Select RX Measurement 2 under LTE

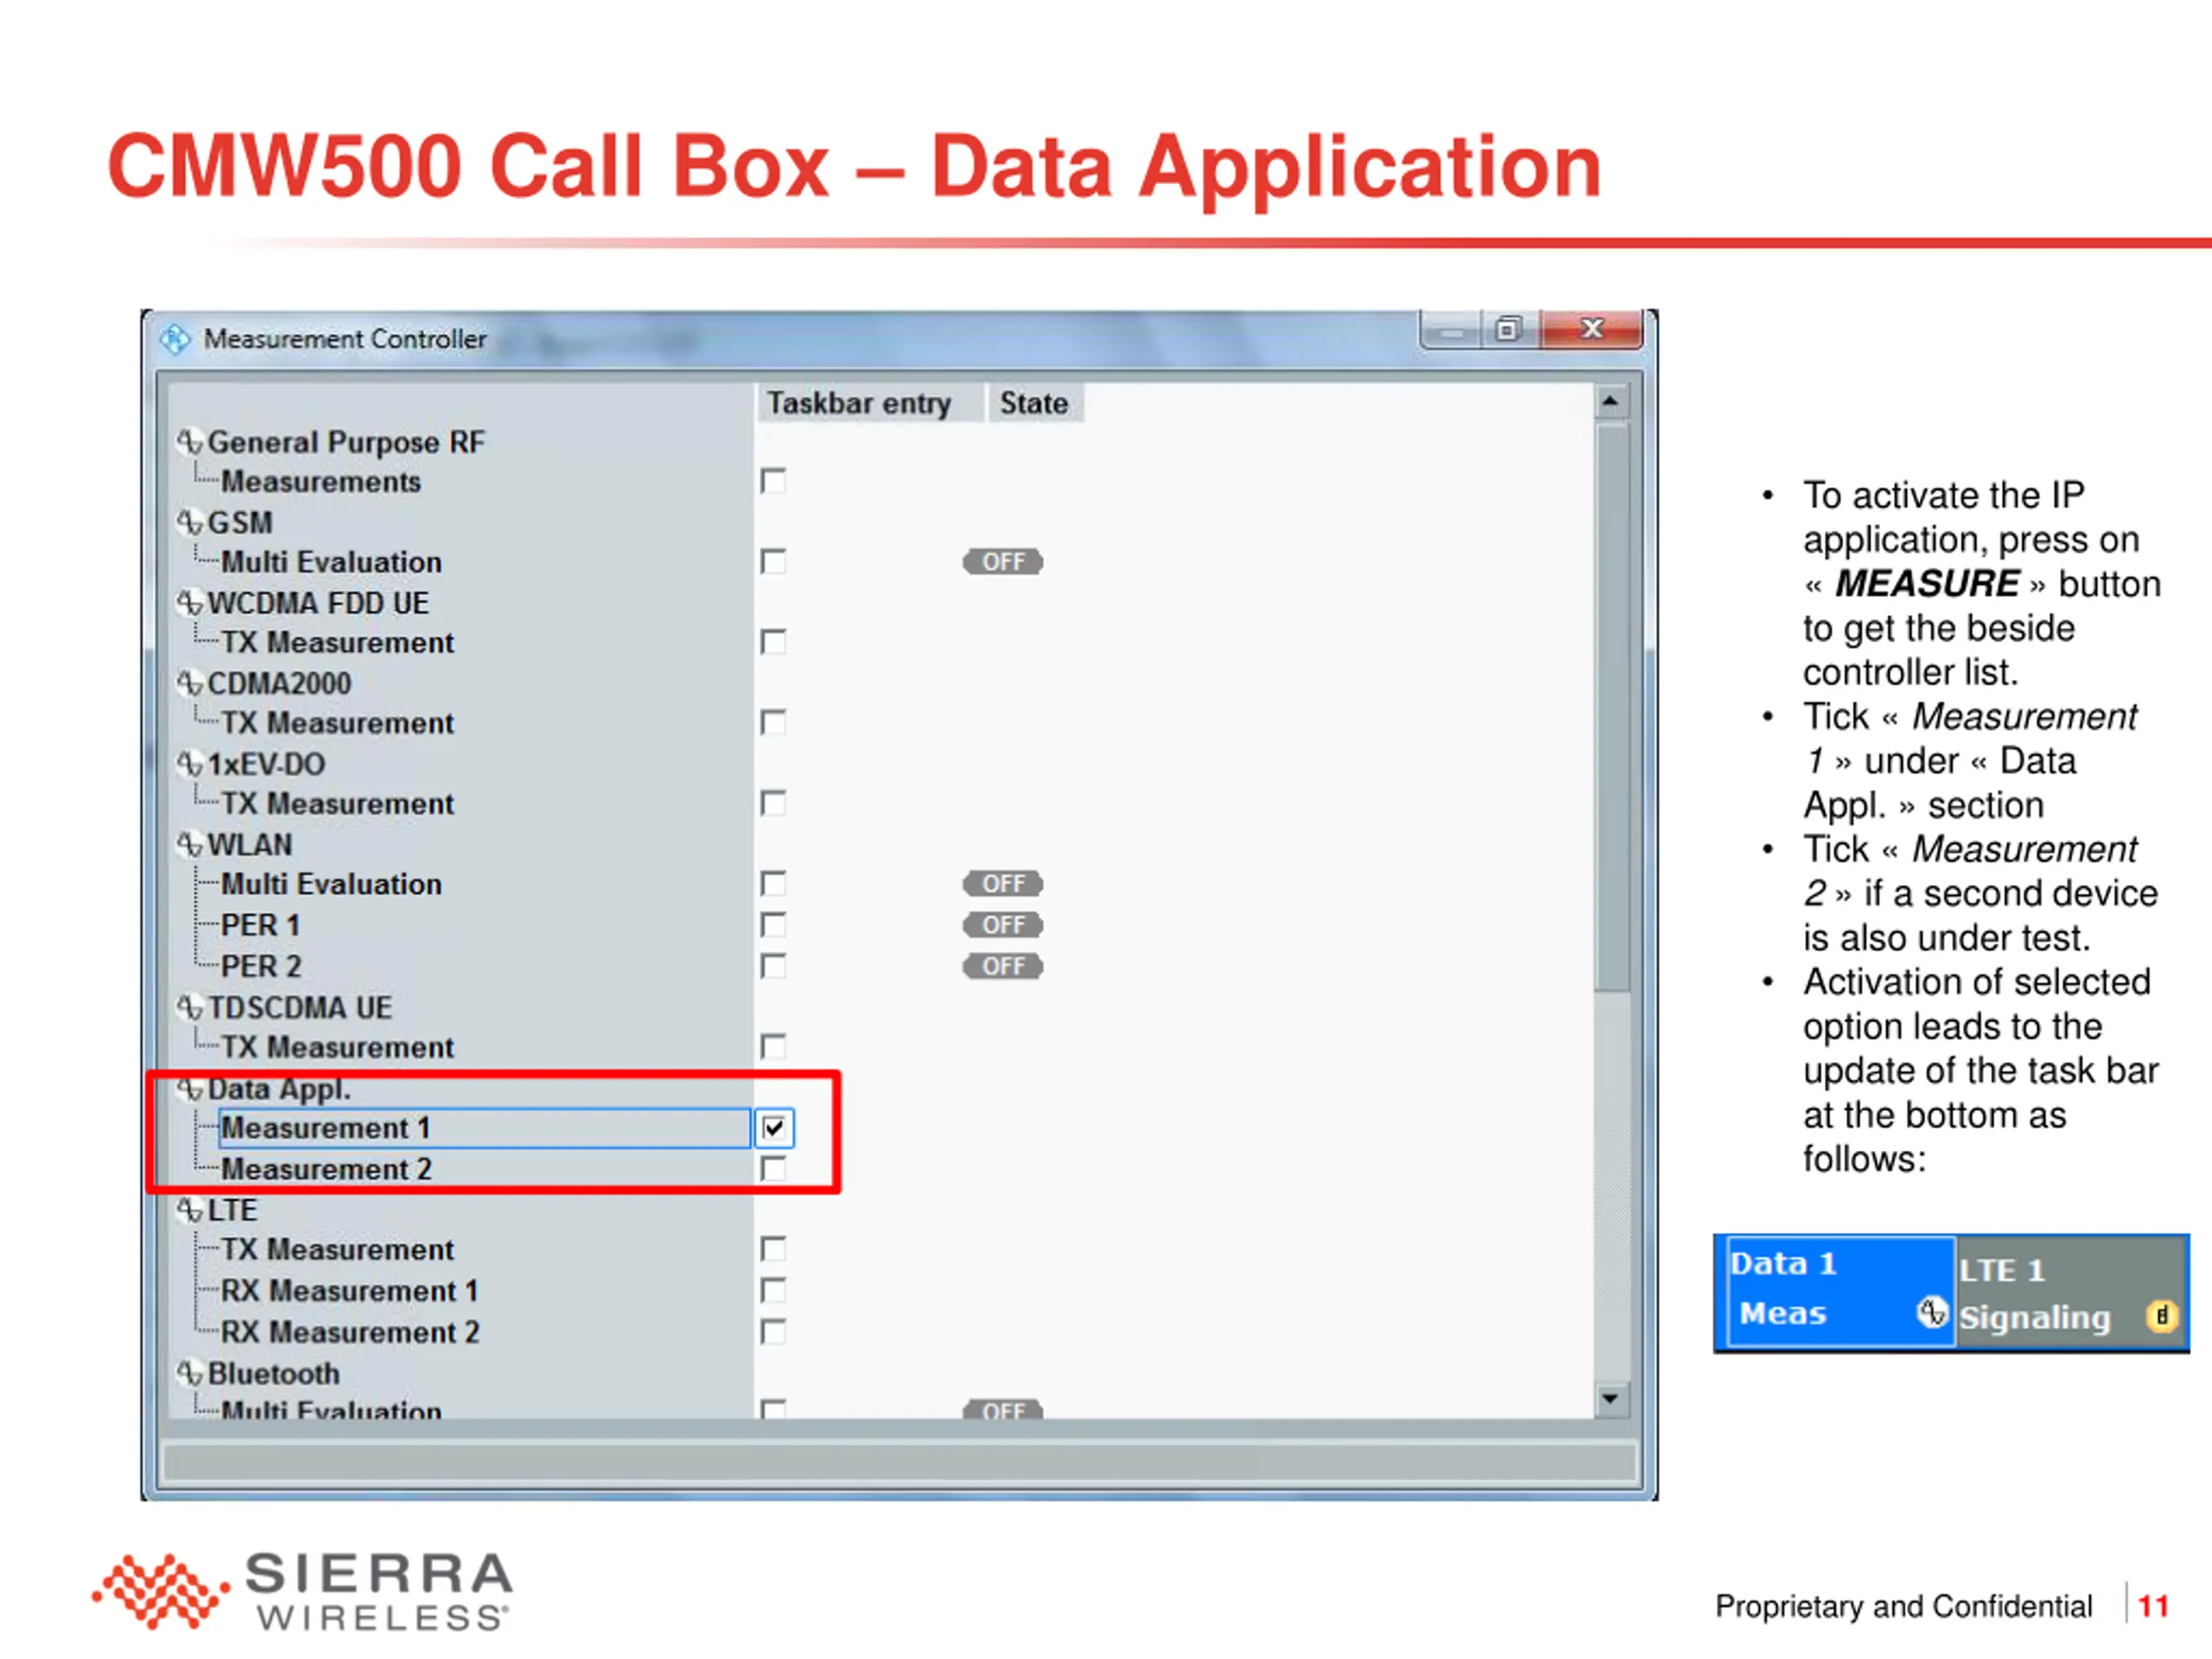click(x=350, y=1332)
